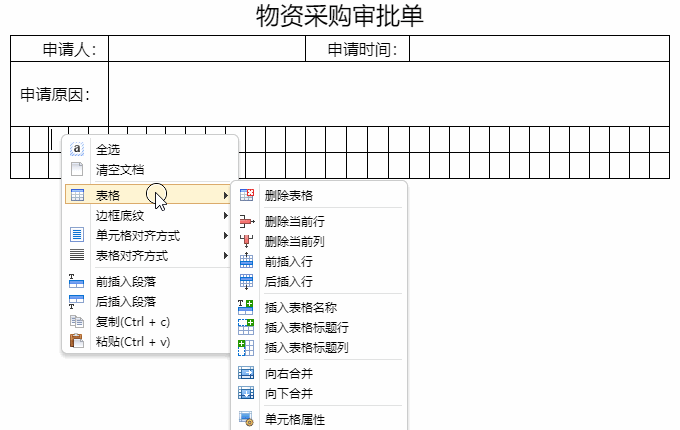Click the empty cell beside 申请时间
Image resolution: width=680 pixels, height=430 pixels.
[538, 49]
